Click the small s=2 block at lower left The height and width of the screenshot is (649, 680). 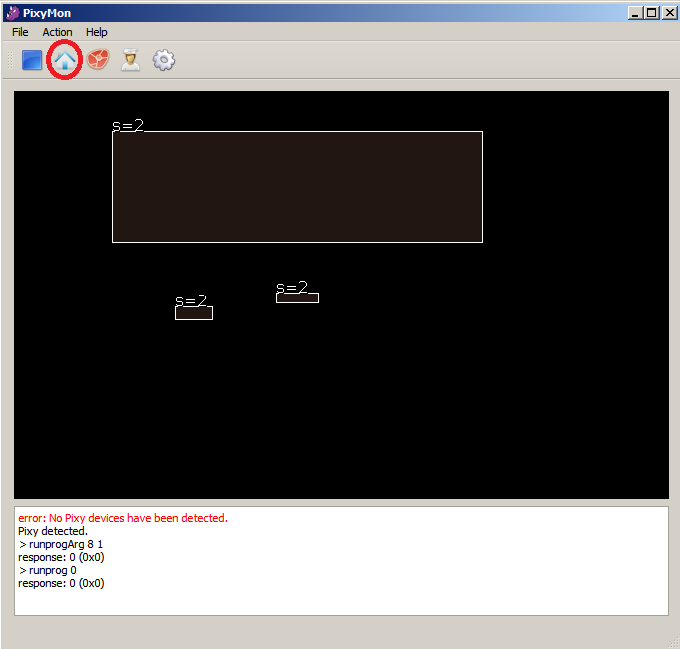click(x=194, y=313)
